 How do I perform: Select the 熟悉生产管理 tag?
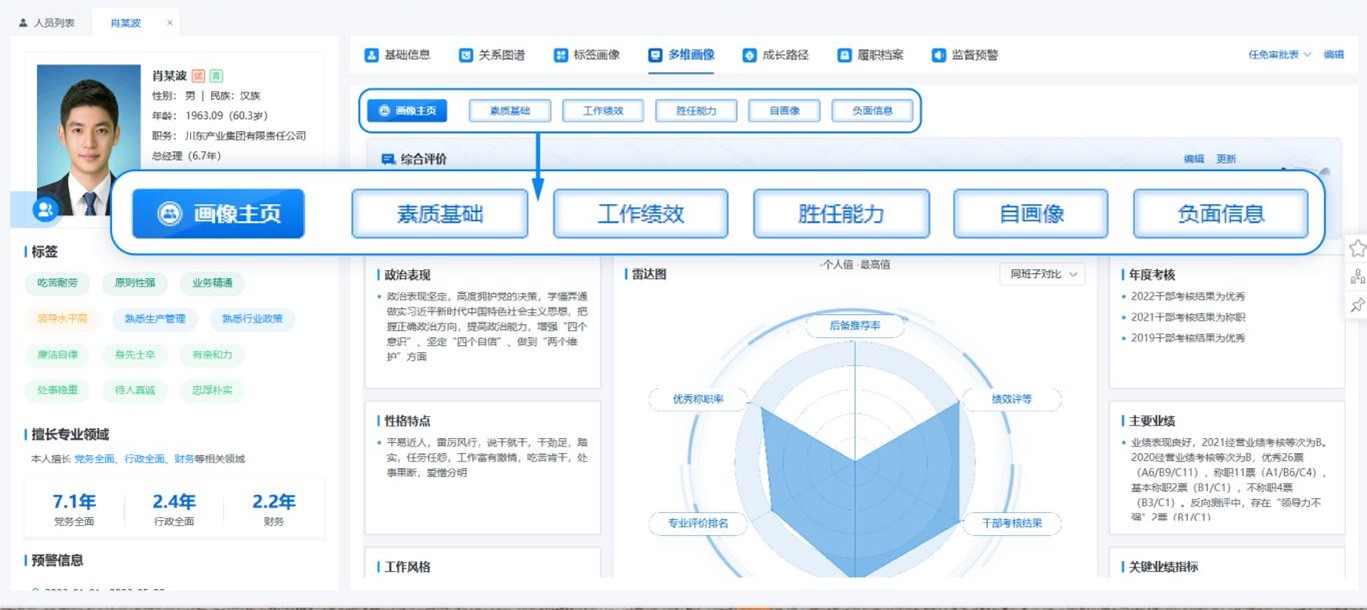point(155,319)
